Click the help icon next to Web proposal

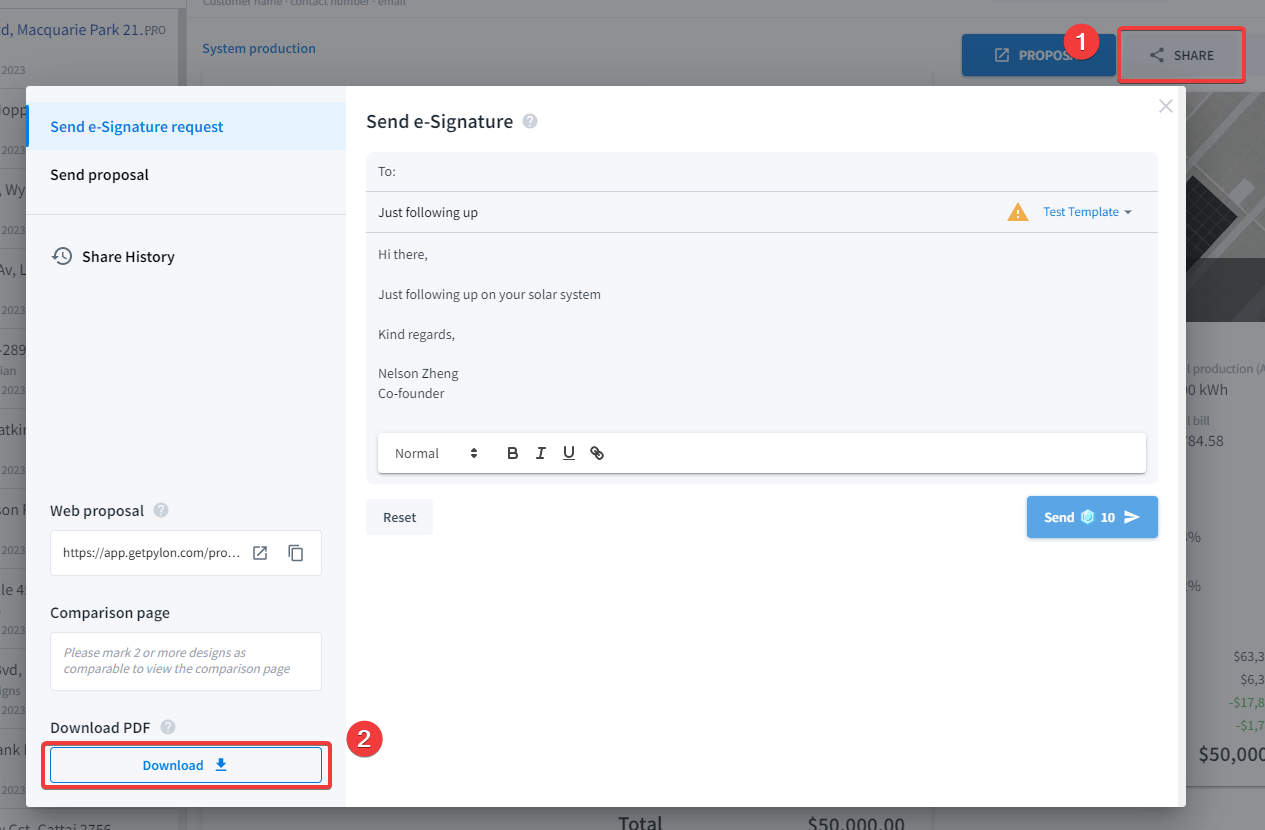pos(161,510)
